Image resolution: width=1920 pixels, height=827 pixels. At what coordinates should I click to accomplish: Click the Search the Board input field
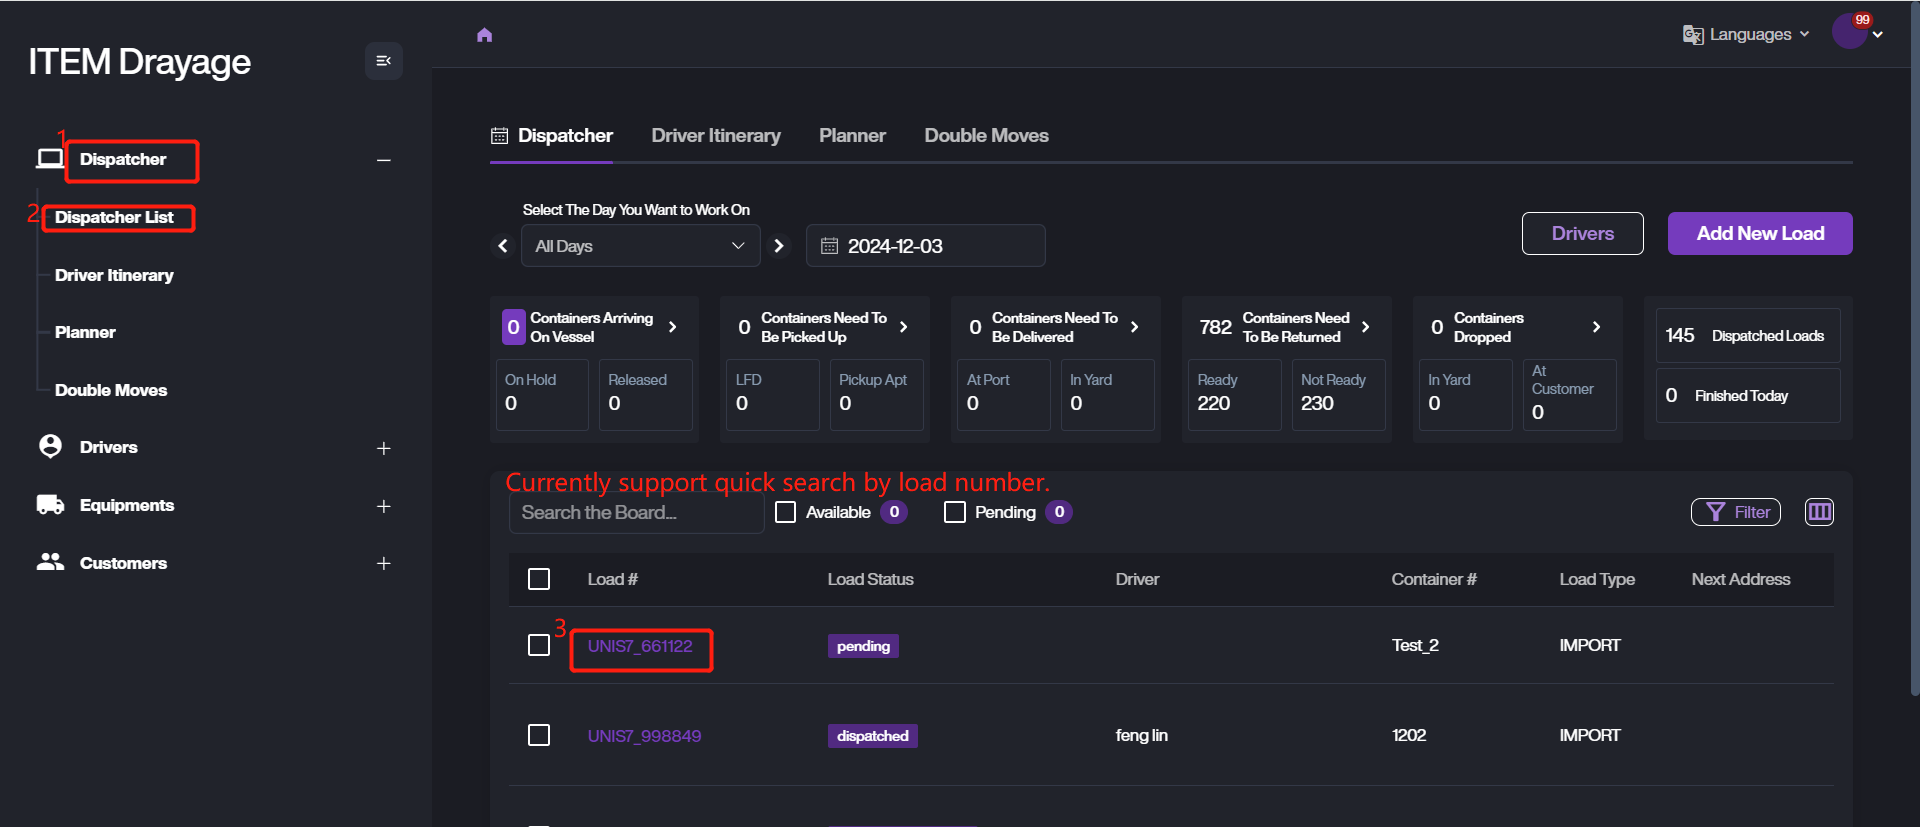click(636, 513)
